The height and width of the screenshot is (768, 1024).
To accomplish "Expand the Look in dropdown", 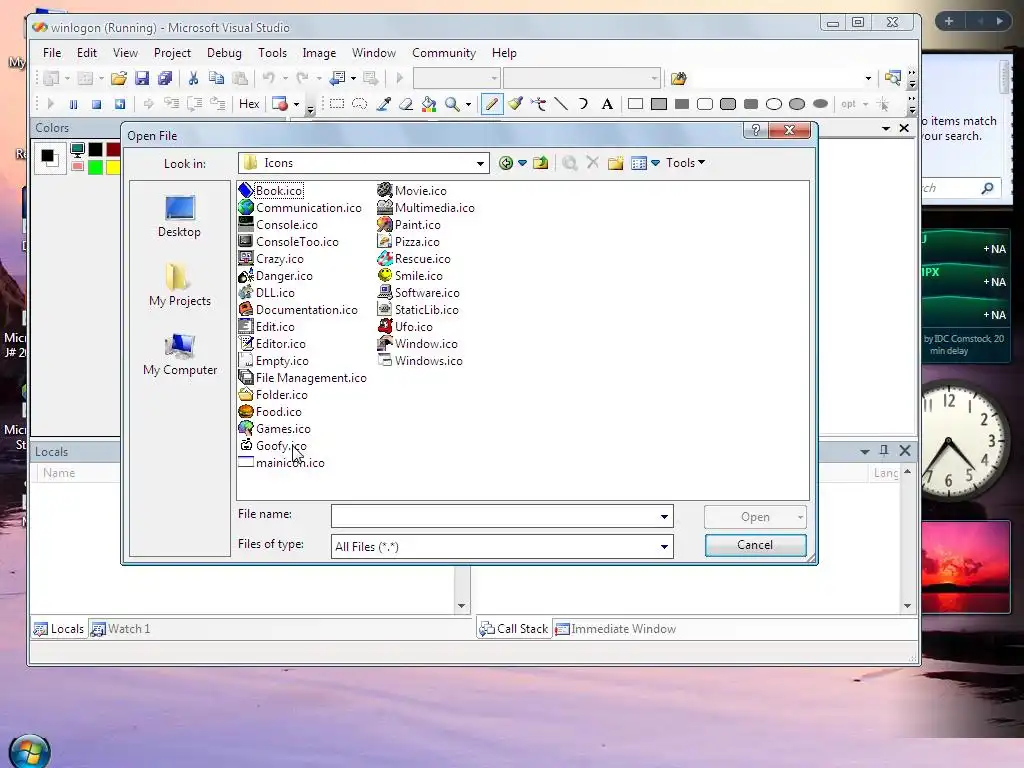I will (480, 163).
